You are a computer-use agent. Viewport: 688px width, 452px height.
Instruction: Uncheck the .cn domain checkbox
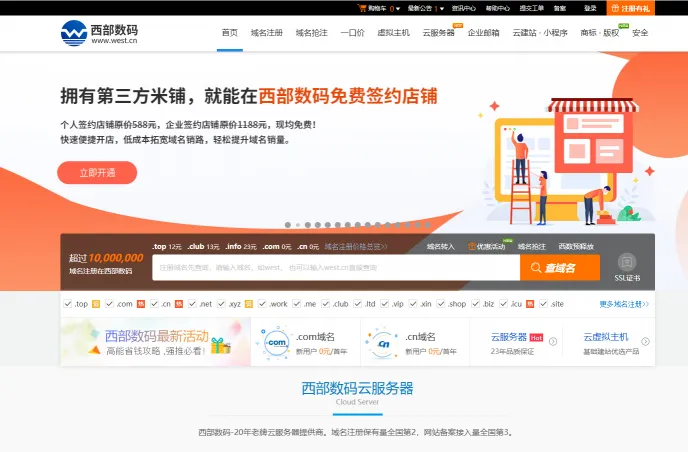[x=154, y=304]
